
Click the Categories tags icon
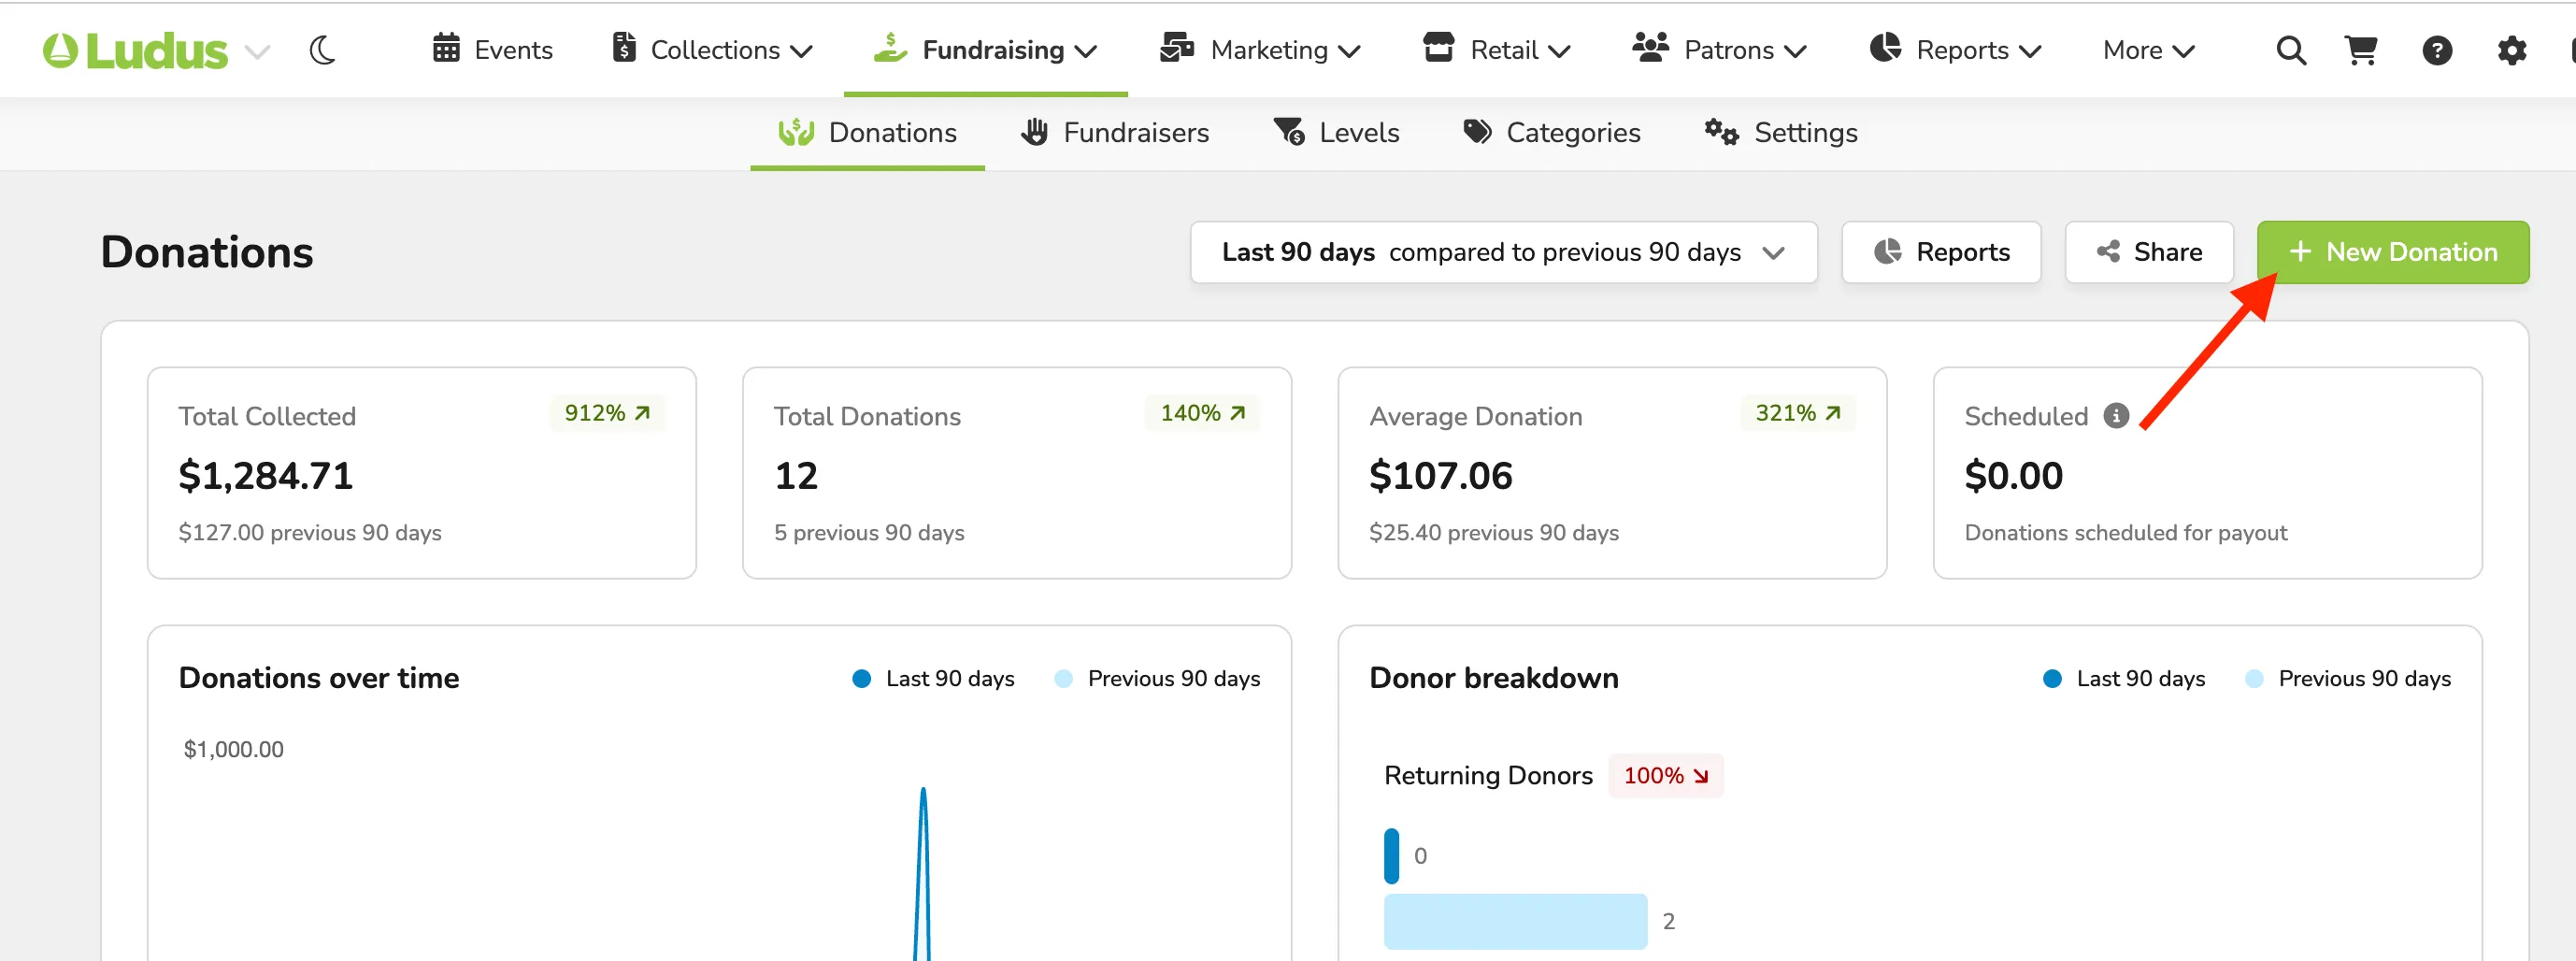1477,132
